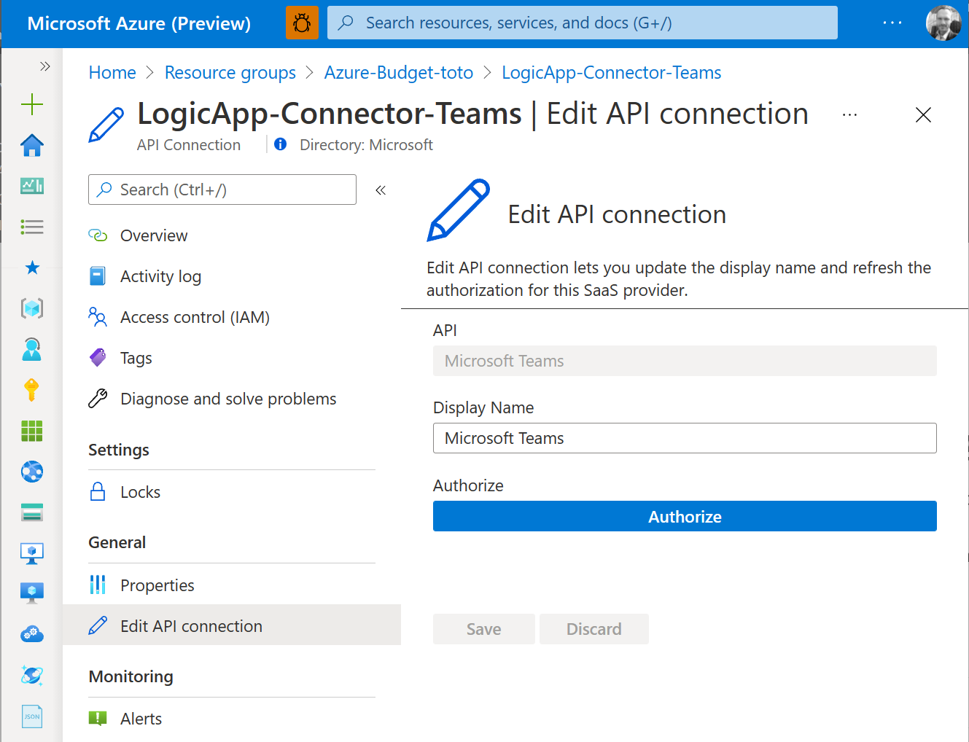Click the lower blue monitor icon in the sidebar
The height and width of the screenshot is (742, 969).
32,593
